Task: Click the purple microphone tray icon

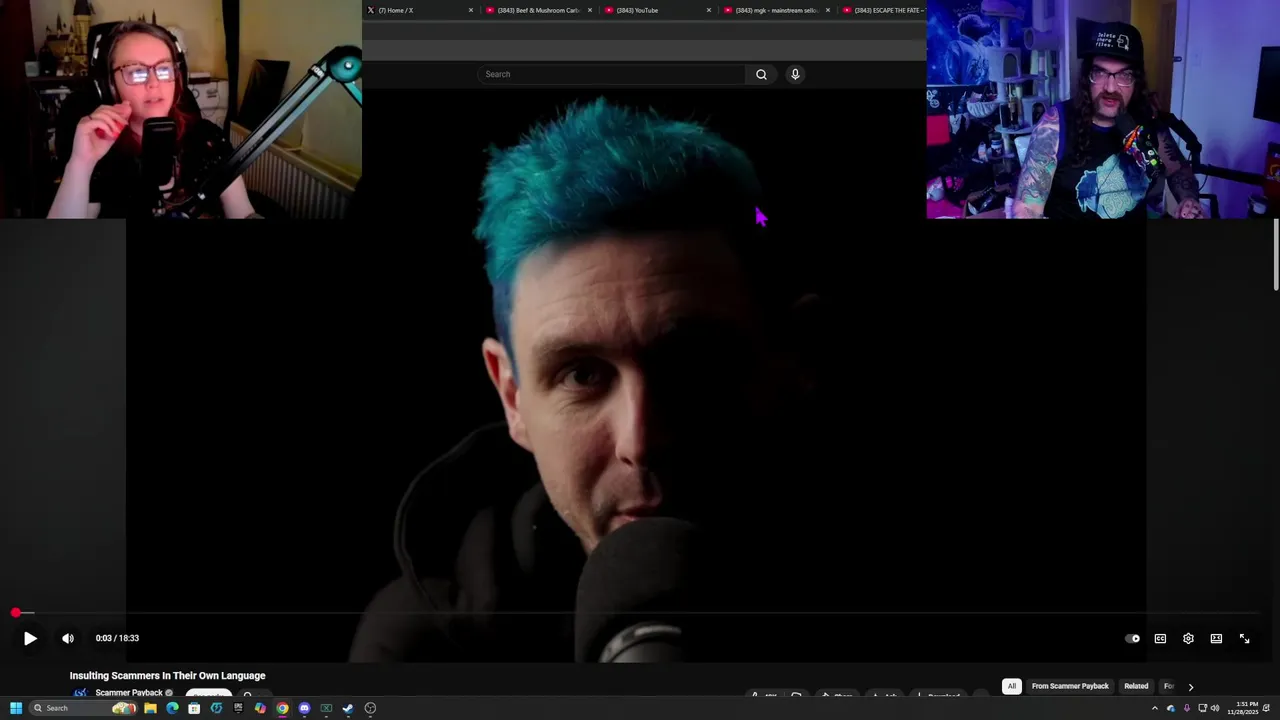Action: click(1187, 708)
